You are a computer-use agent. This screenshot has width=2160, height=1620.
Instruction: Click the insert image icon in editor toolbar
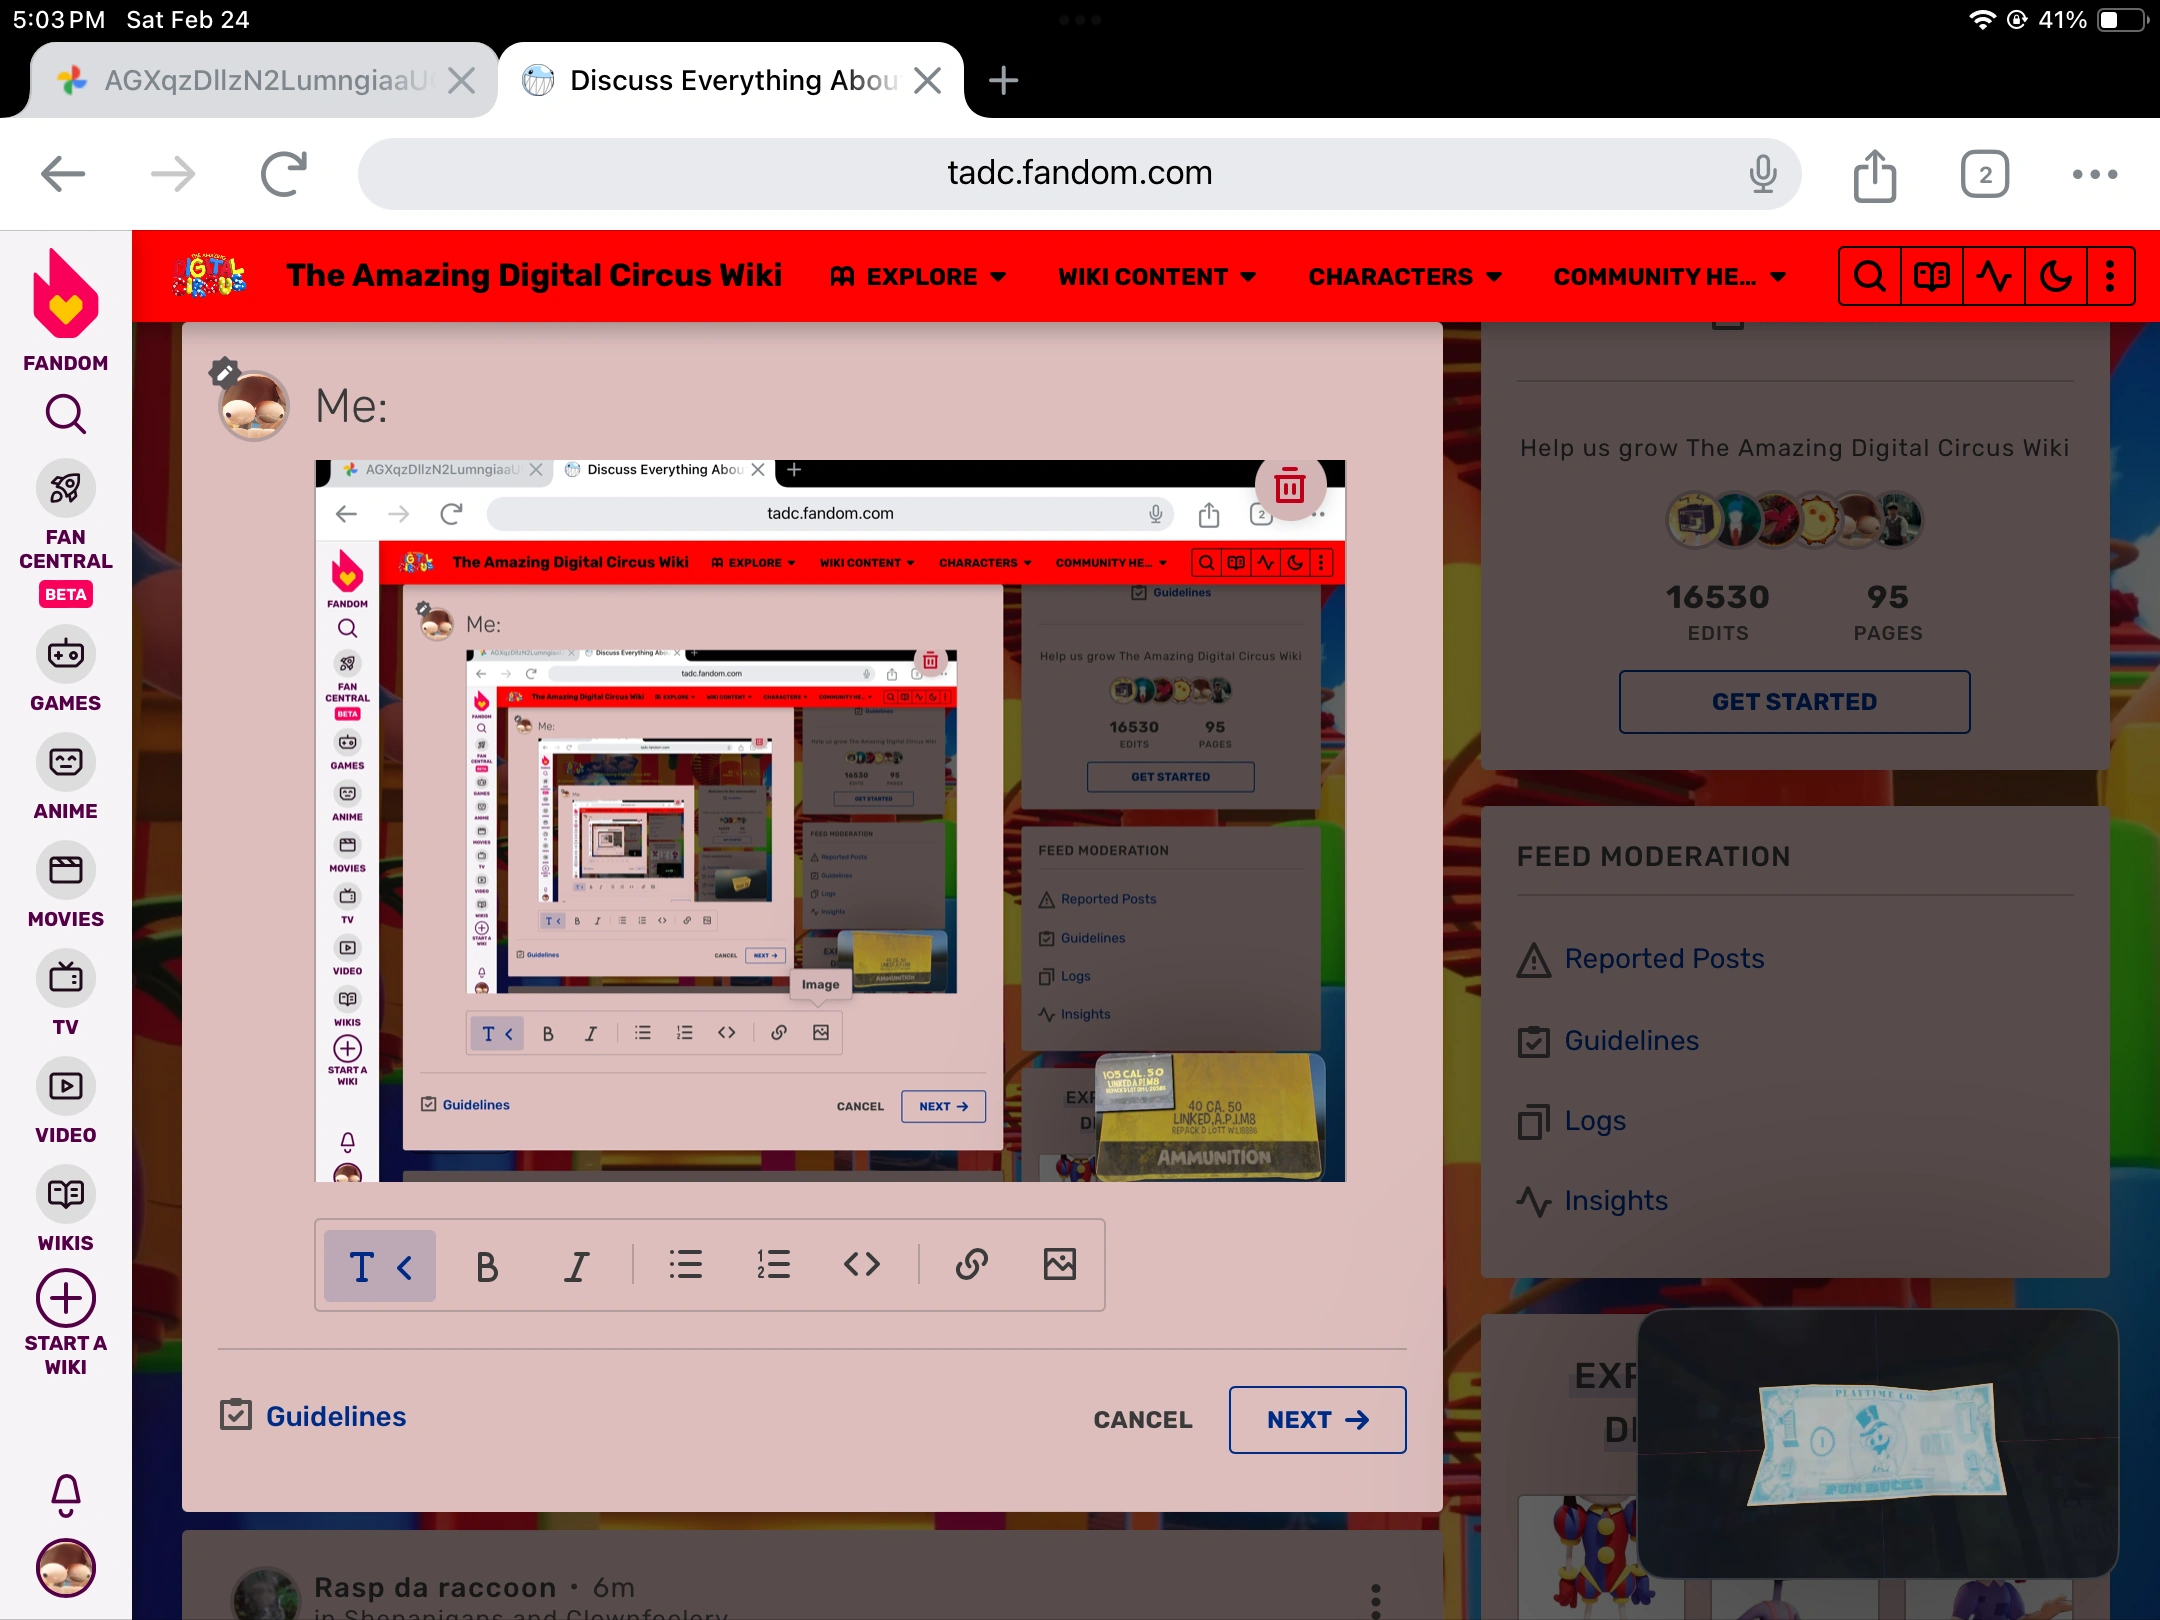tap(1059, 1265)
